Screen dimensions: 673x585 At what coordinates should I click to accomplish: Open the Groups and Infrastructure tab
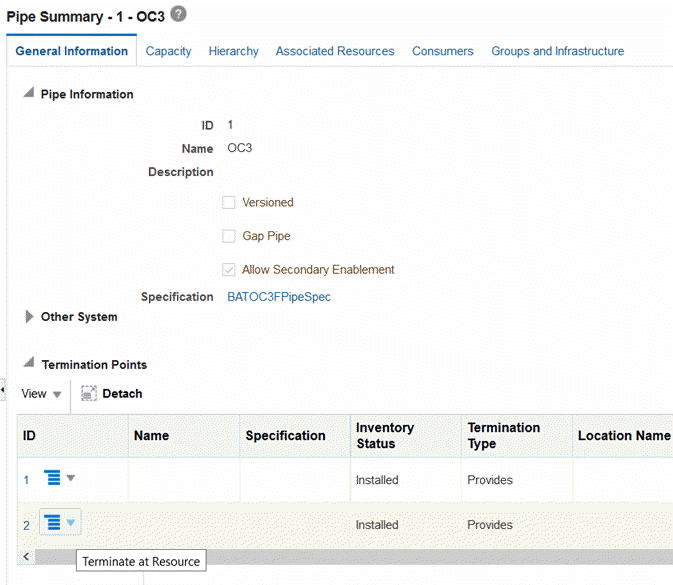point(558,51)
